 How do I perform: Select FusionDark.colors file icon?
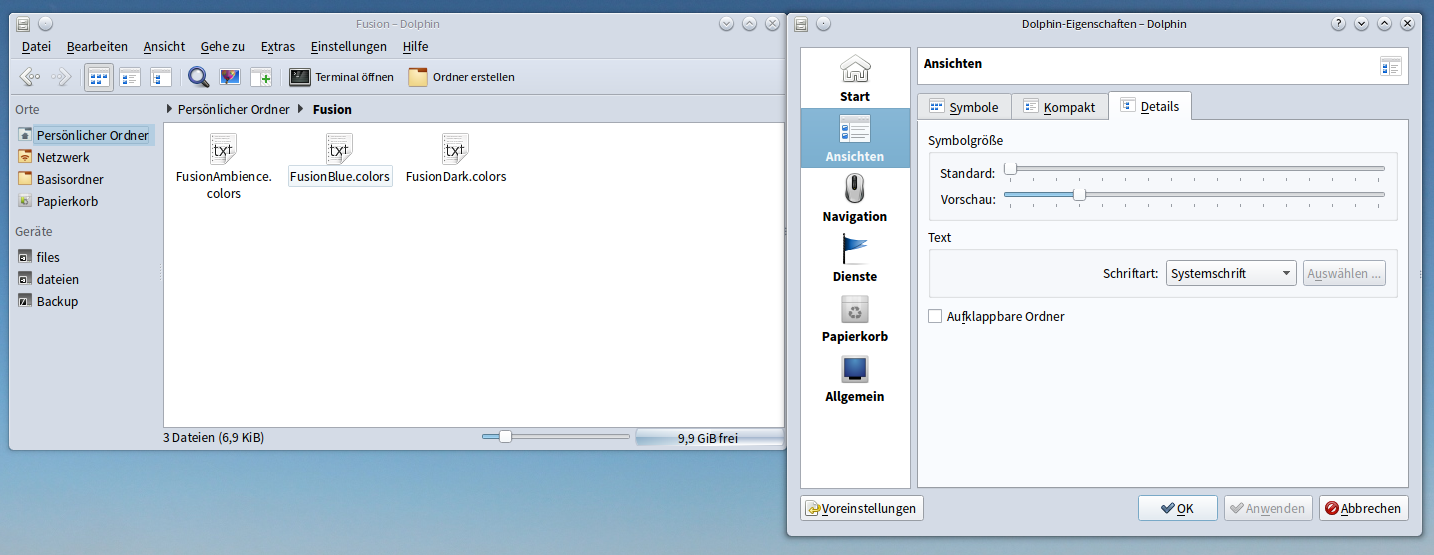455,149
